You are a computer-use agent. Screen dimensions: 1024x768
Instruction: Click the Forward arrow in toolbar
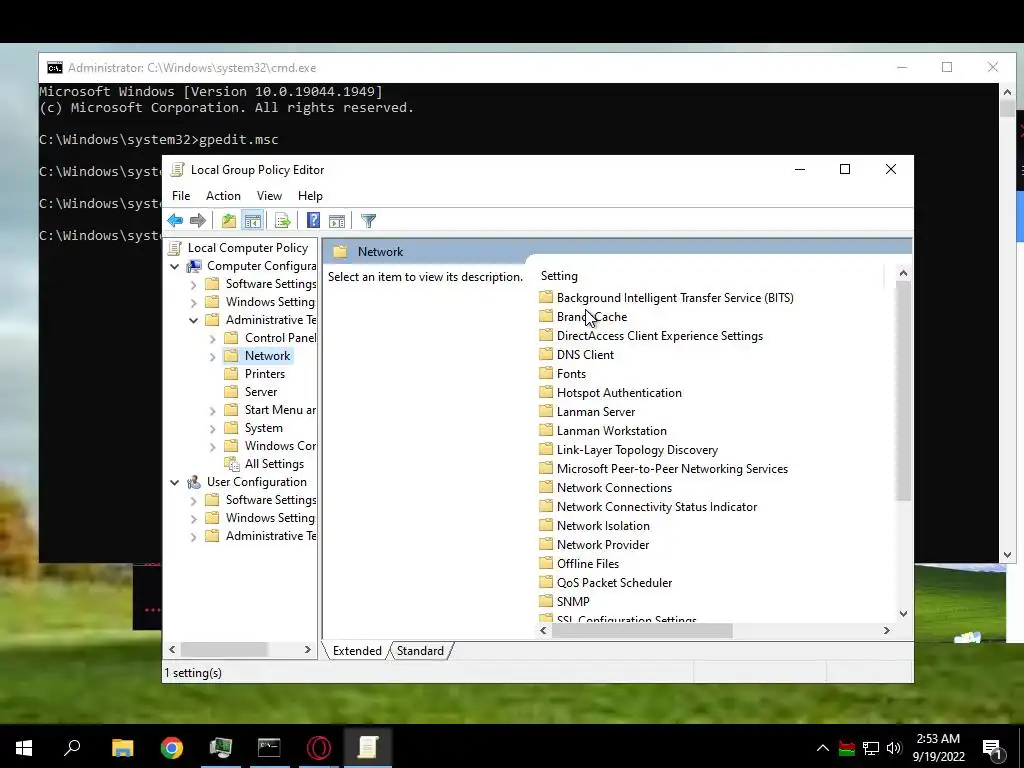(198, 221)
